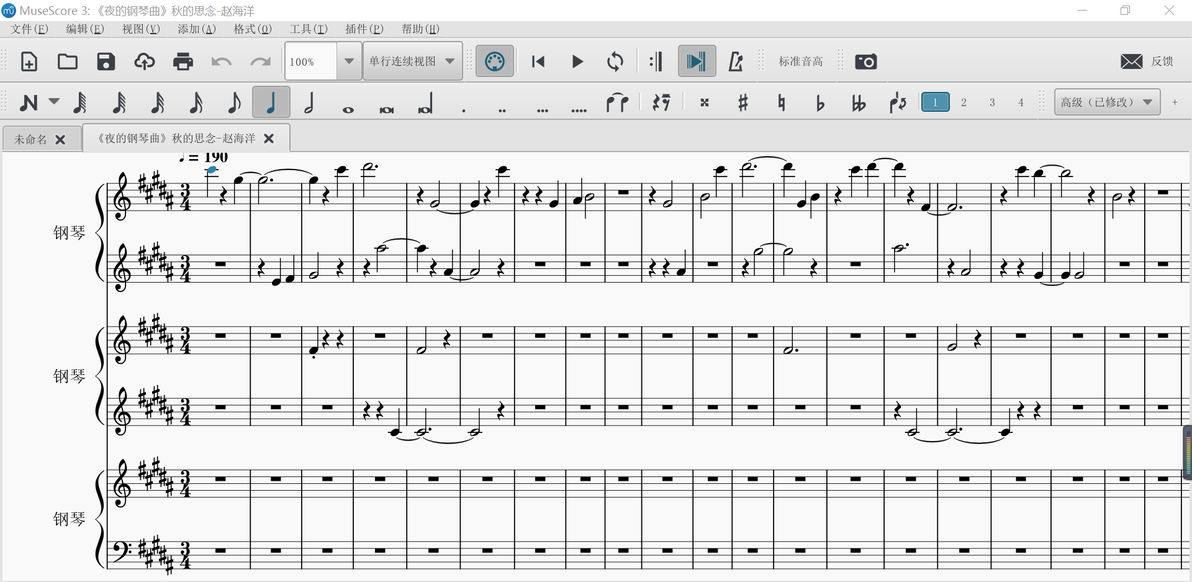This screenshot has height=582, width=1192.
Task: Click the concert pitch button 标准音高
Action: point(800,62)
